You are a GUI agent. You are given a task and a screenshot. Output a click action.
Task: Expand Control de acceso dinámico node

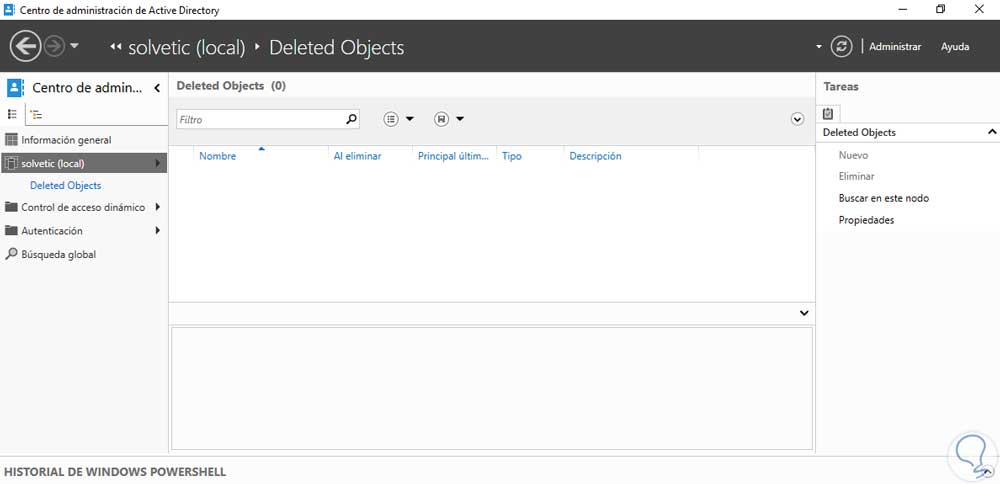point(158,208)
